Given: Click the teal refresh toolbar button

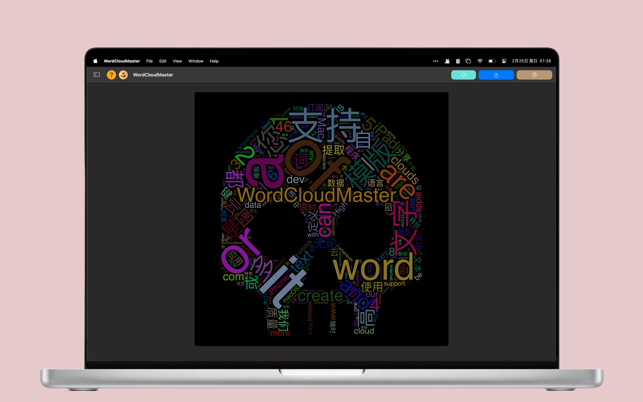Looking at the screenshot, I should pos(463,75).
